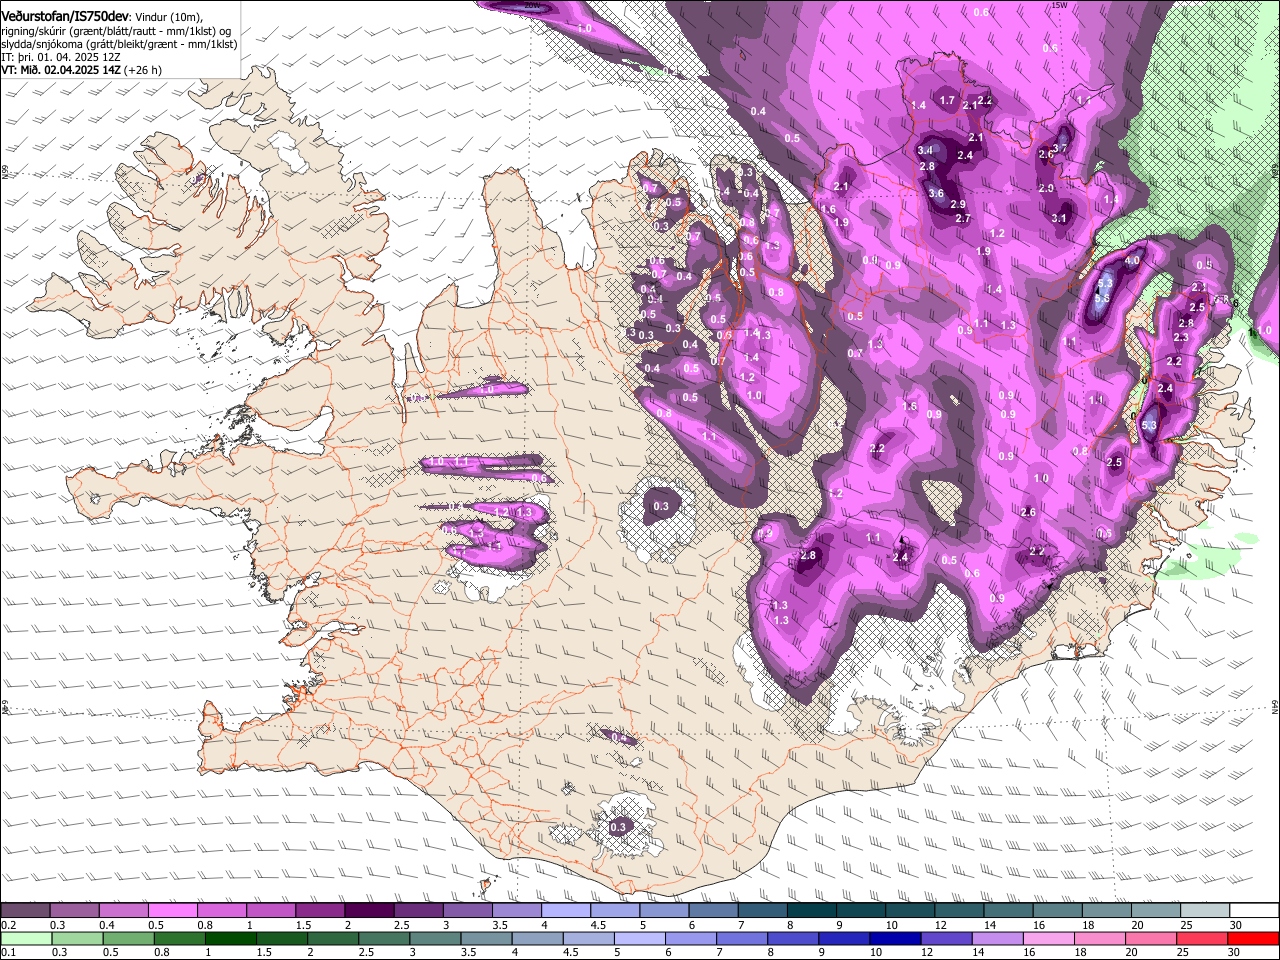Pick the white 30 swatch in upper legend
The image size is (1280, 960).
[1254, 911]
